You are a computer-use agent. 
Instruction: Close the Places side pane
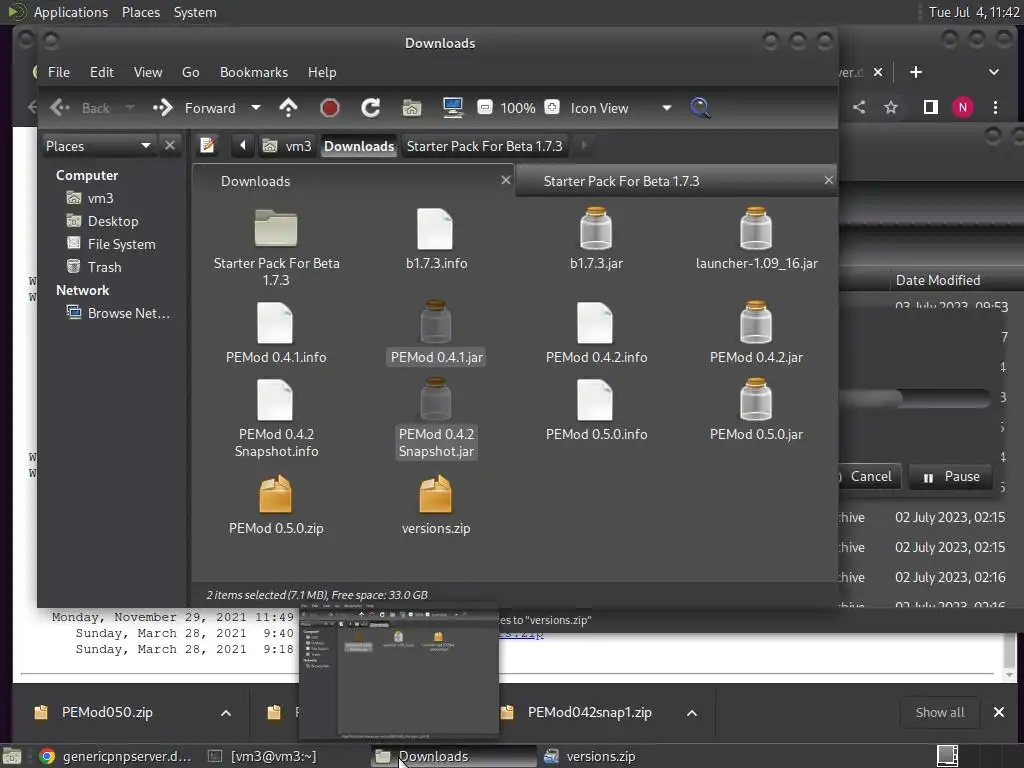pos(170,146)
